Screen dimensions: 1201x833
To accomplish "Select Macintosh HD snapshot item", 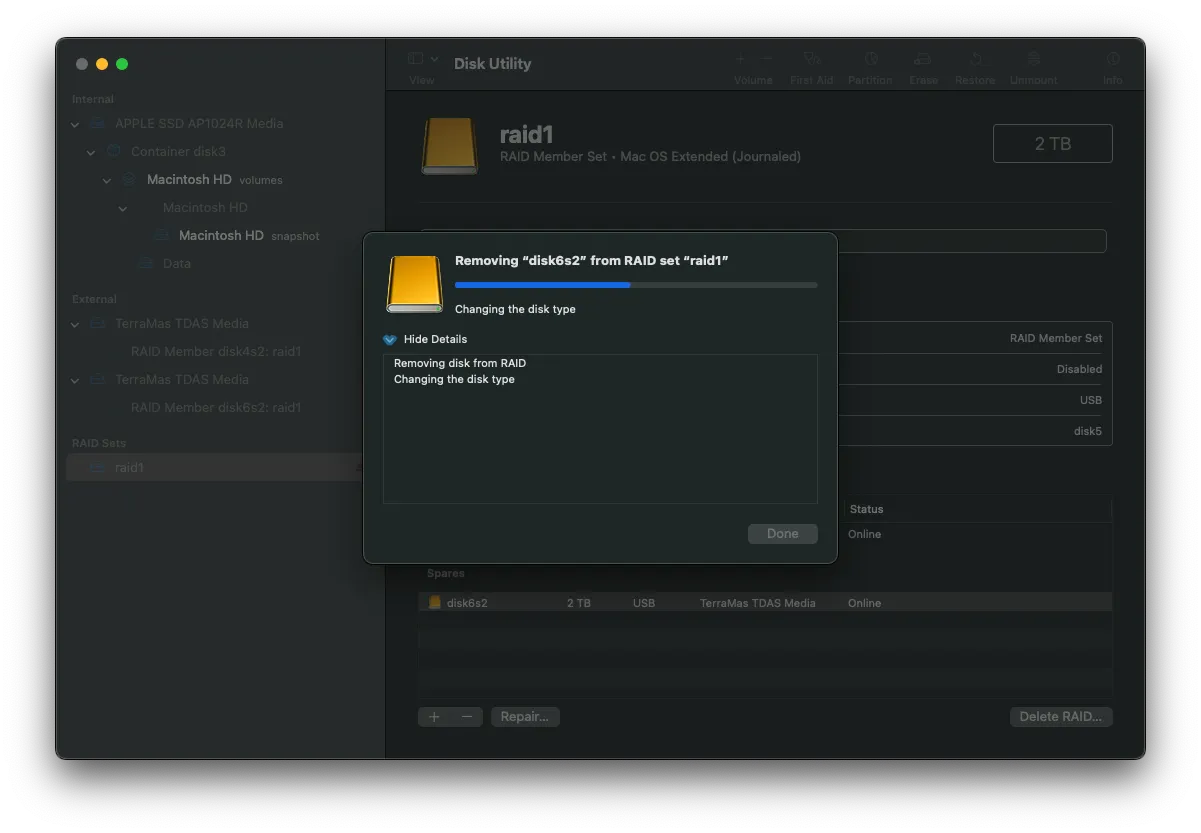I will [220, 236].
